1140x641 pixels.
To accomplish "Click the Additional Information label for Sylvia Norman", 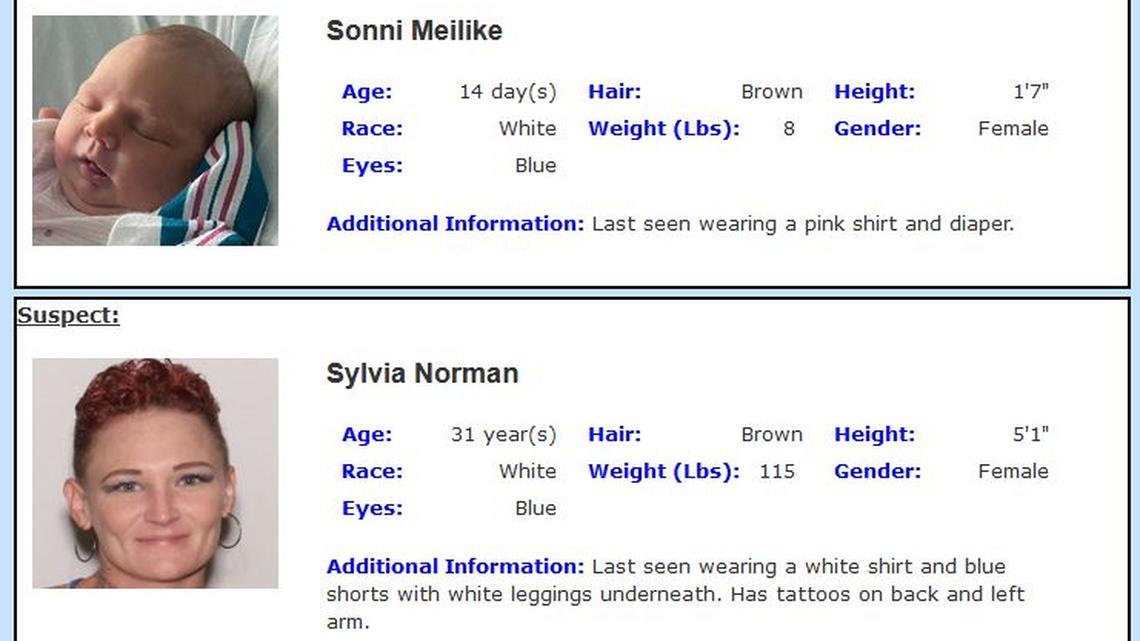I will (455, 567).
